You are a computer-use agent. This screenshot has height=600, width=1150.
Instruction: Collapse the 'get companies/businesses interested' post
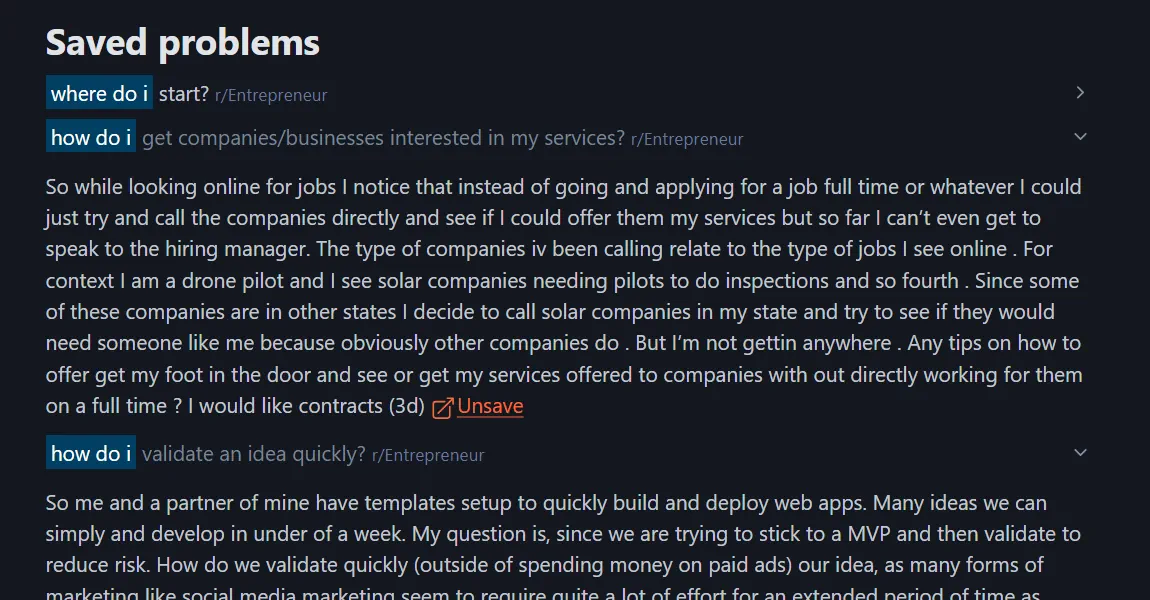[1080, 137]
